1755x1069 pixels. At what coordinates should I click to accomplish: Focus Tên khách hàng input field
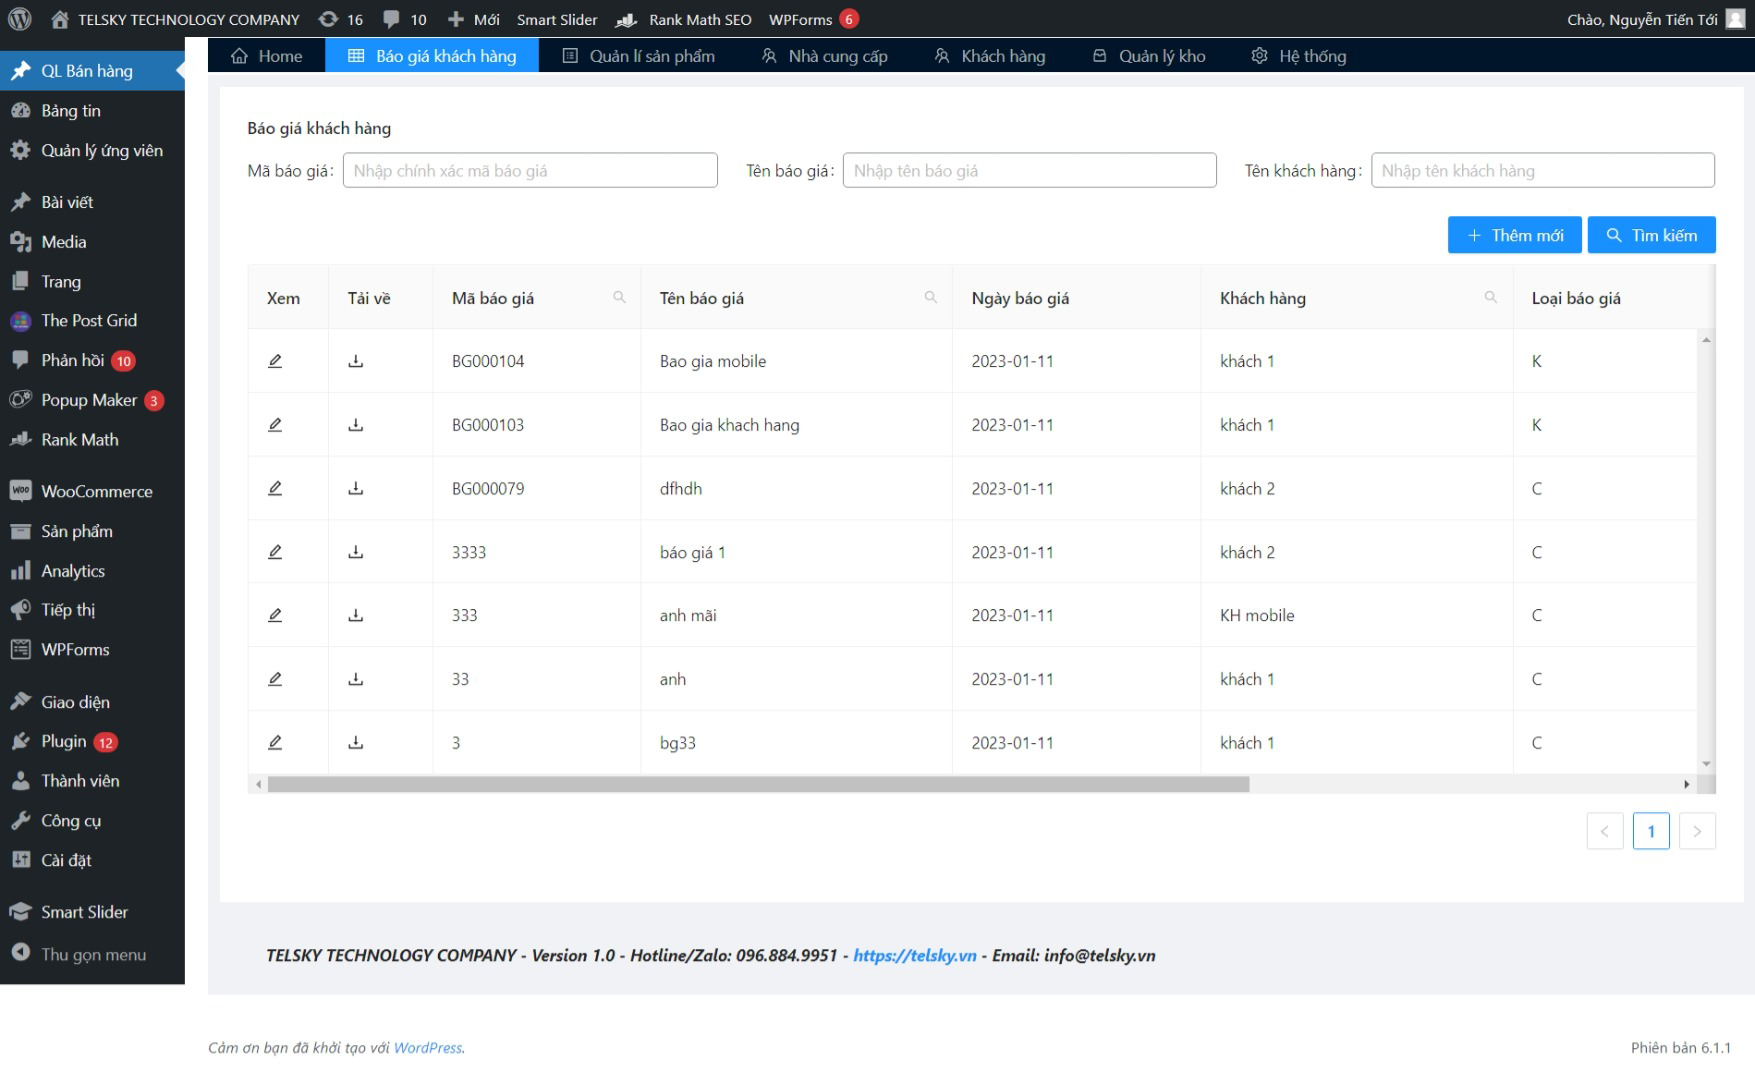click(x=1543, y=170)
